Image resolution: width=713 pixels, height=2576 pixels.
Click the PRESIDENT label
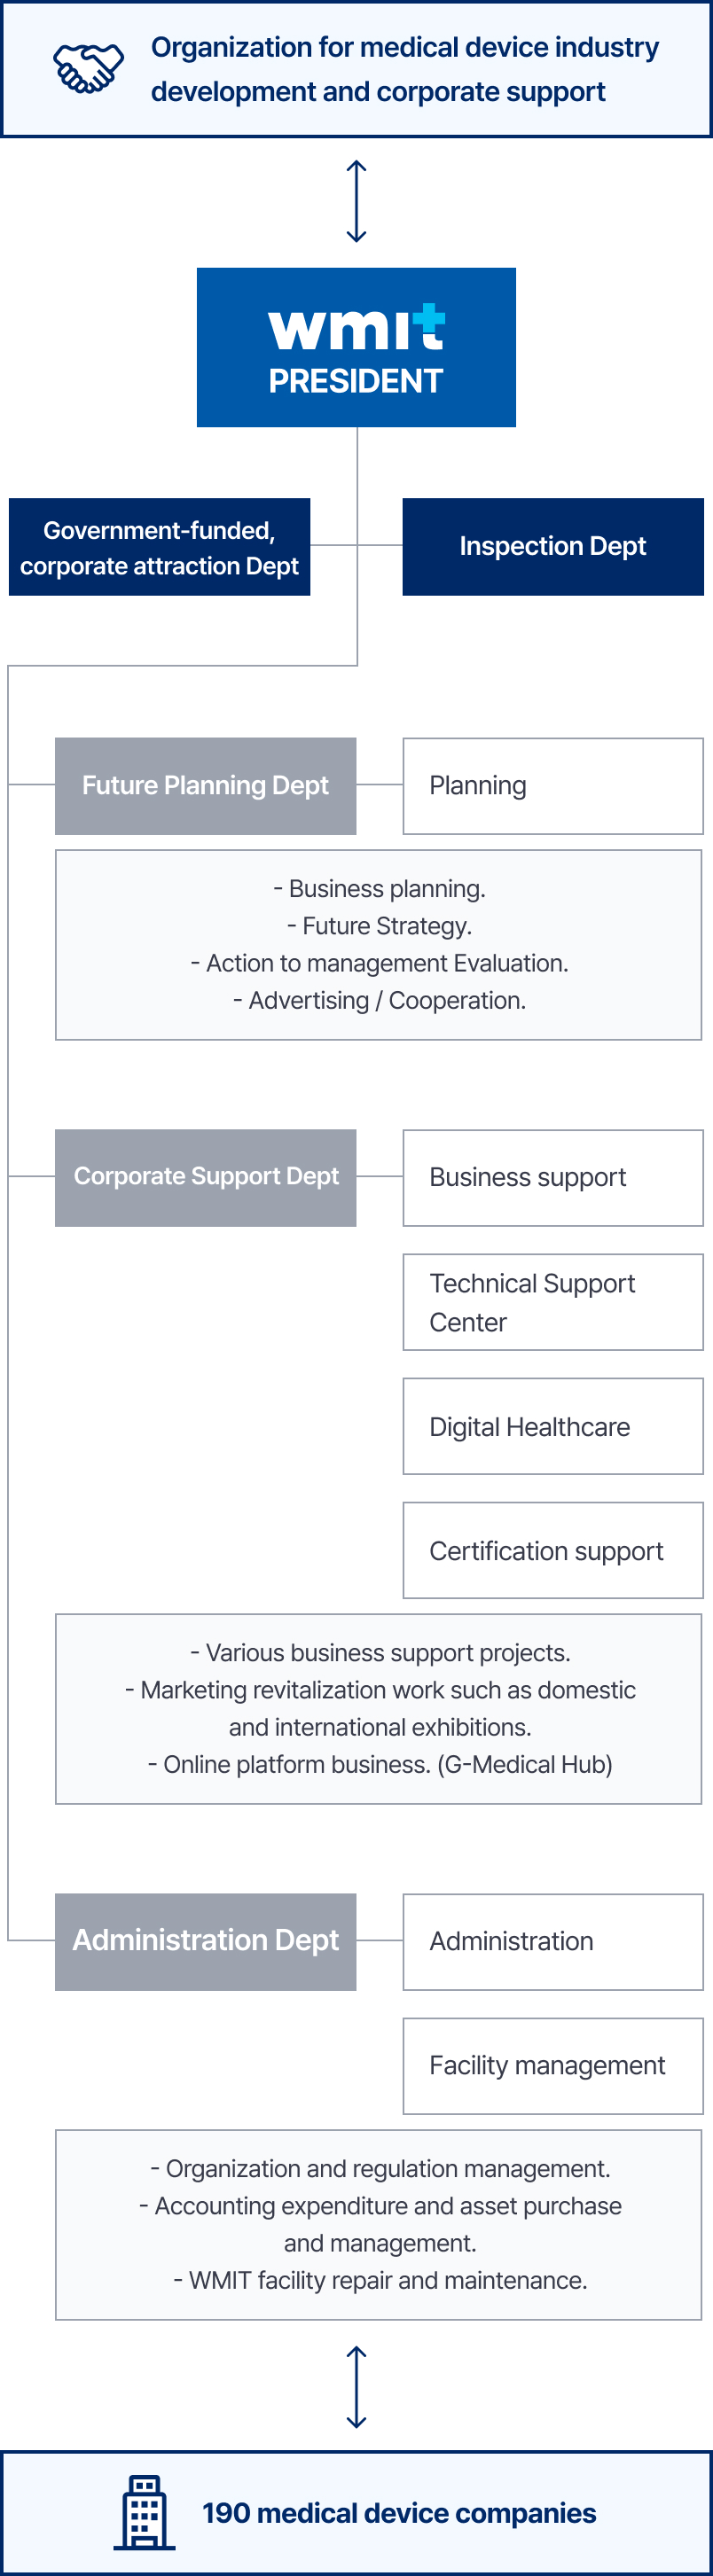click(x=356, y=381)
